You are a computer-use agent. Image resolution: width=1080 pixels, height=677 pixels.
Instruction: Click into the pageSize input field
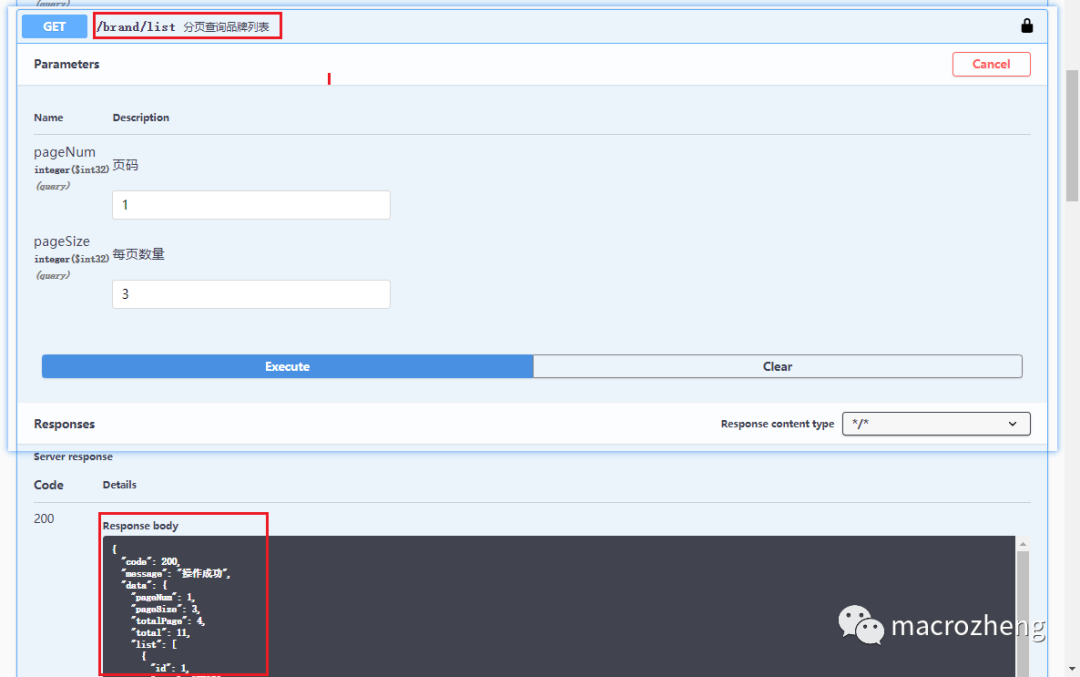(251, 294)
